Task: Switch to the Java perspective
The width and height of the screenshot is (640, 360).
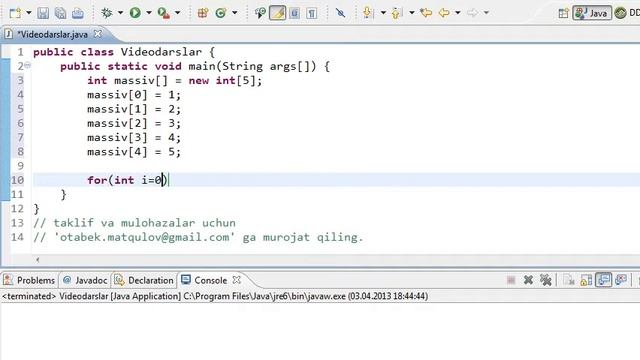Action: [592, 13]
